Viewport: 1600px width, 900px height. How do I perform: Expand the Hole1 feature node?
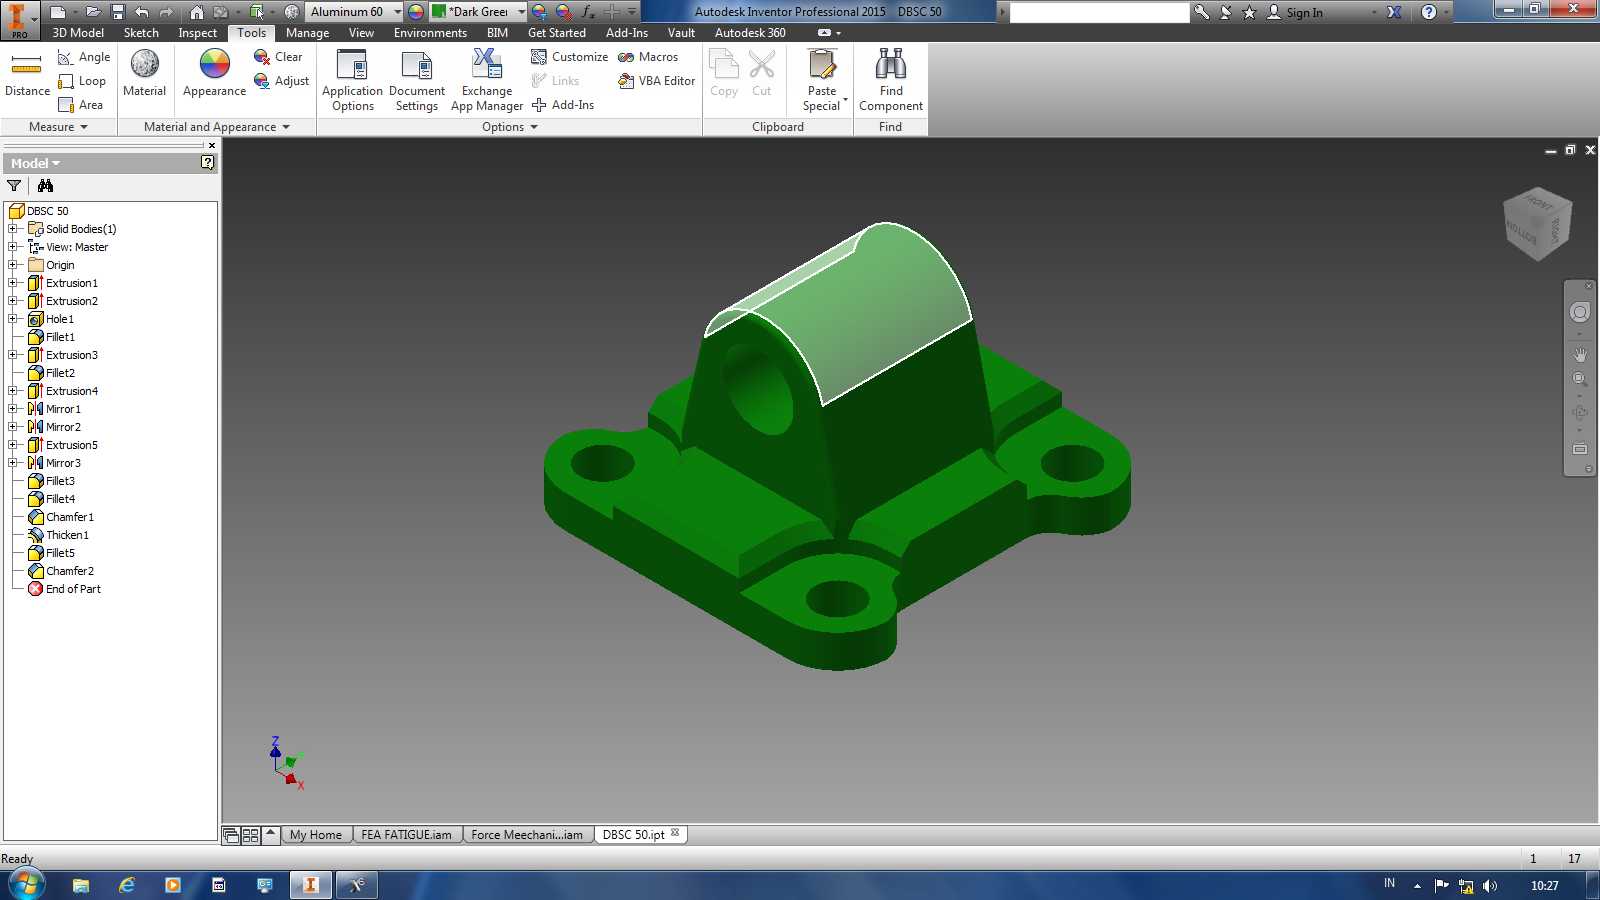pos(13,319)
